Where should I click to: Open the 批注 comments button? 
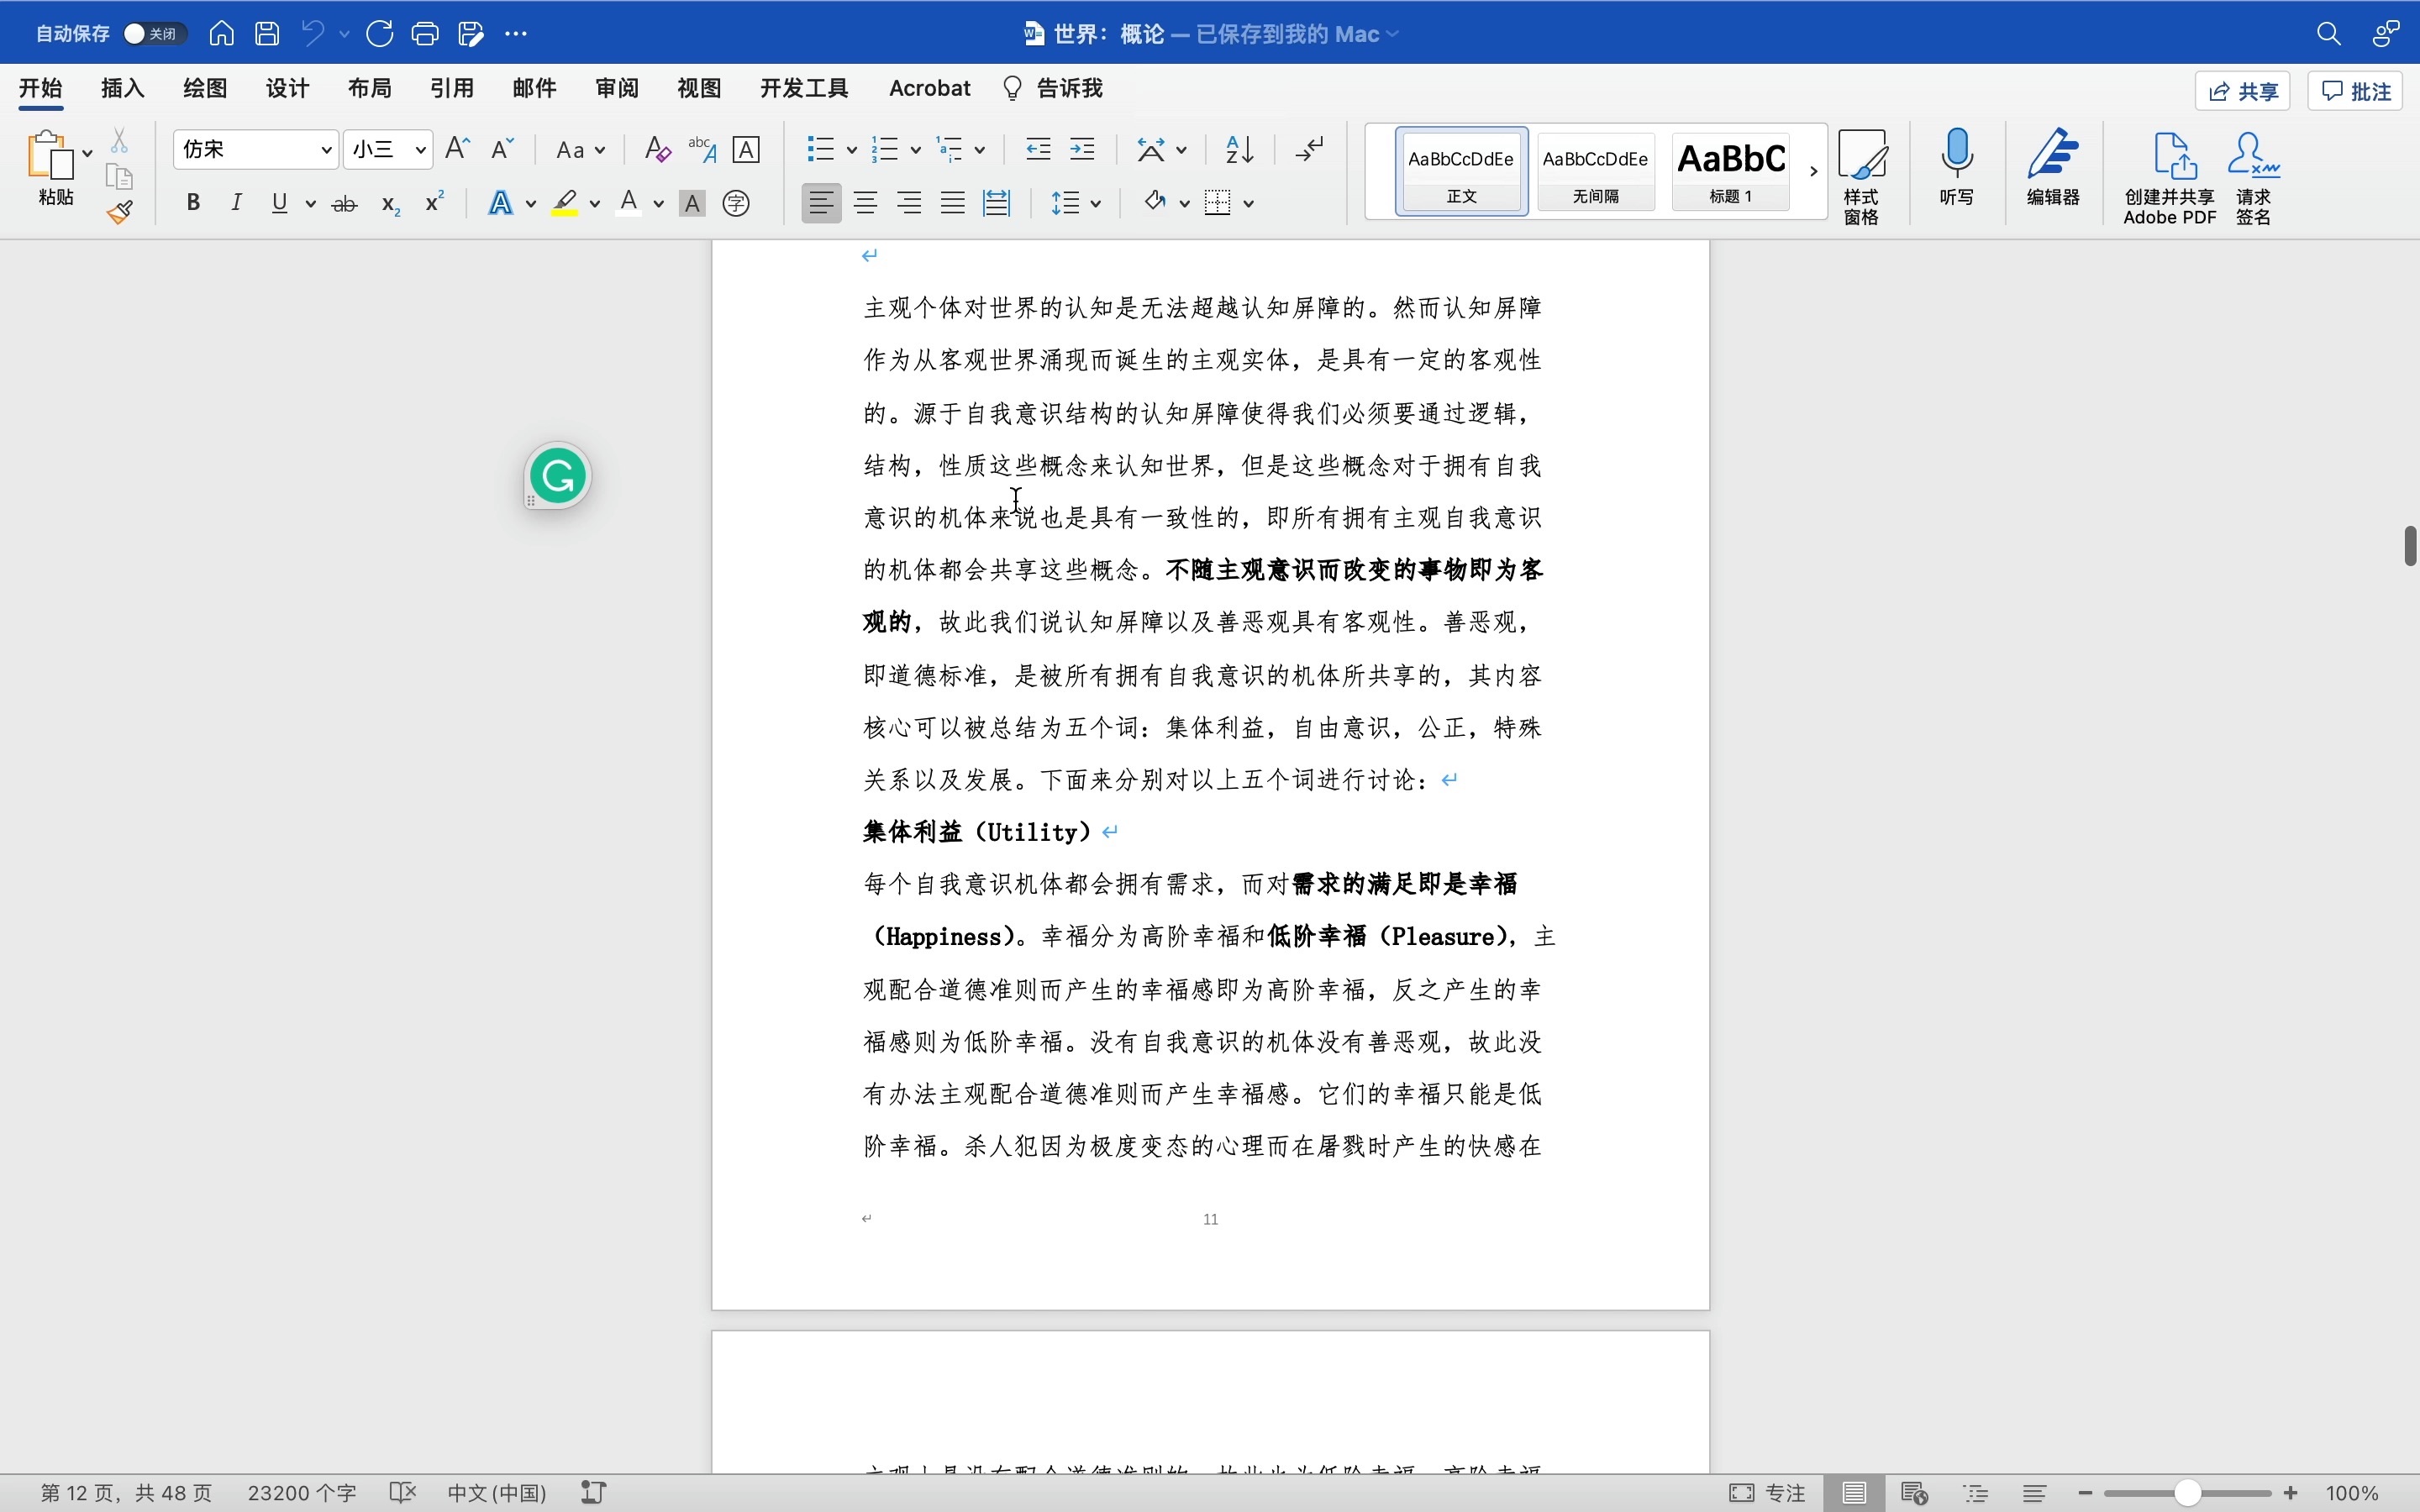click(x=2356, y=92)
